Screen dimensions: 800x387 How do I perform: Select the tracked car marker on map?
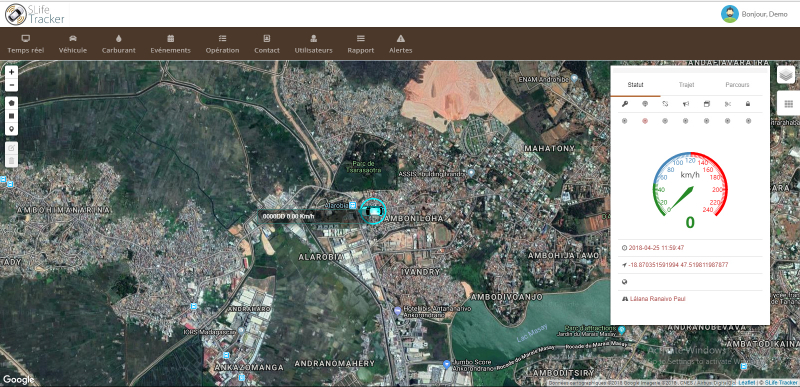pos(373,211)
